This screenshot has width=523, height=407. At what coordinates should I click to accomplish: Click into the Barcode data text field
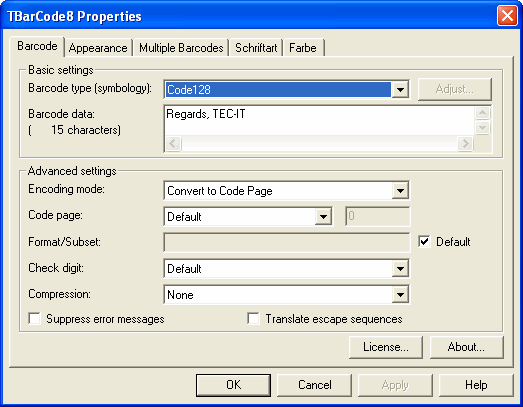tap(319, 121)
